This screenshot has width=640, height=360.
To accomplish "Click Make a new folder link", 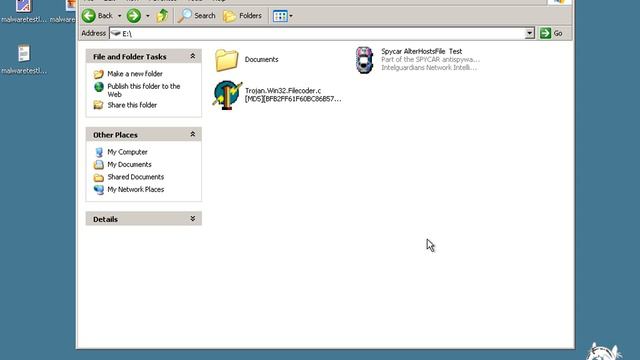I will pyautogui.click(x=135, y=74).
